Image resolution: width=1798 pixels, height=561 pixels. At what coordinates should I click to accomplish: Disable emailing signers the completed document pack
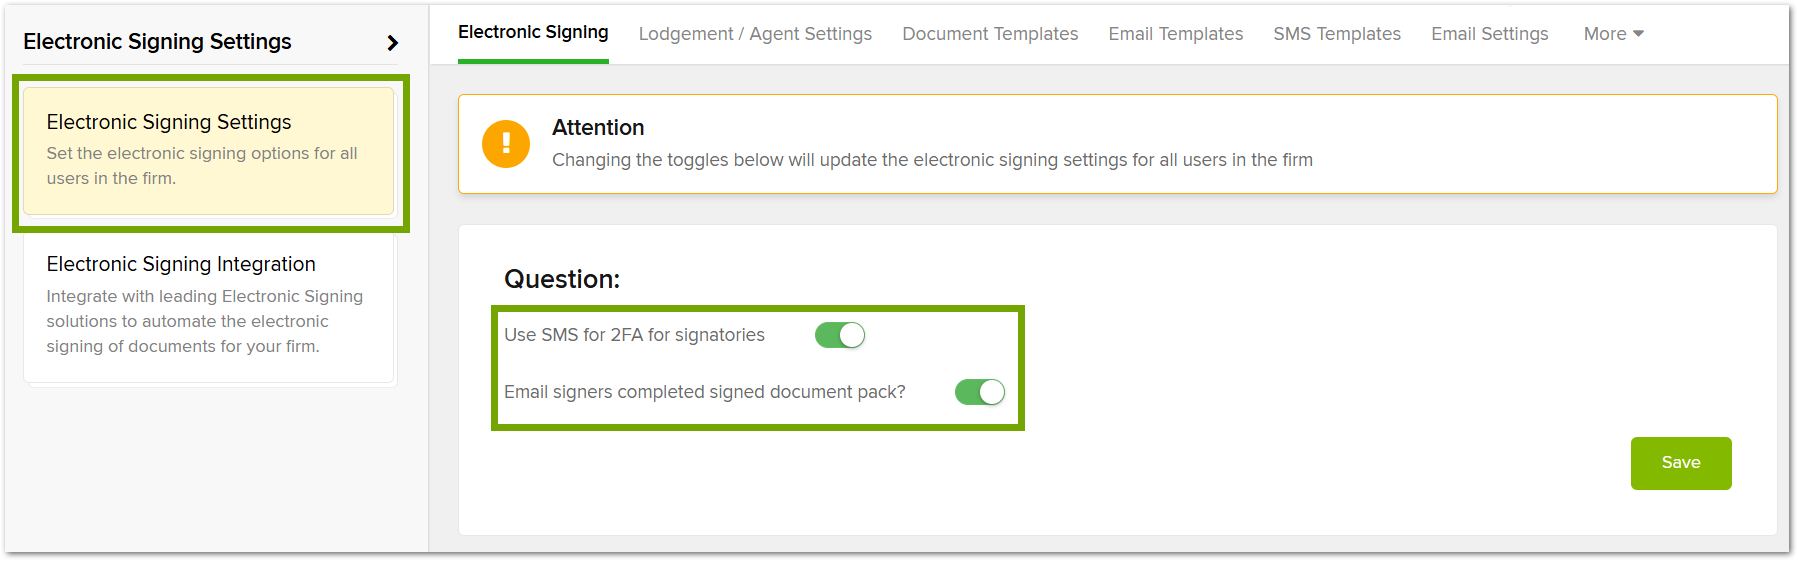[x=979, y=392]
